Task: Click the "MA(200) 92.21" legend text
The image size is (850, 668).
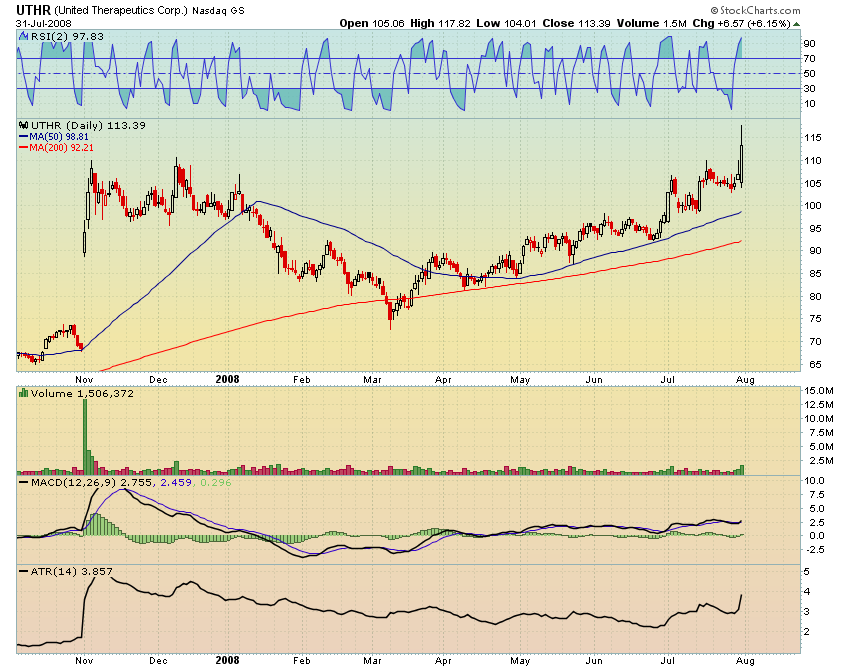Action: point(61,147)
